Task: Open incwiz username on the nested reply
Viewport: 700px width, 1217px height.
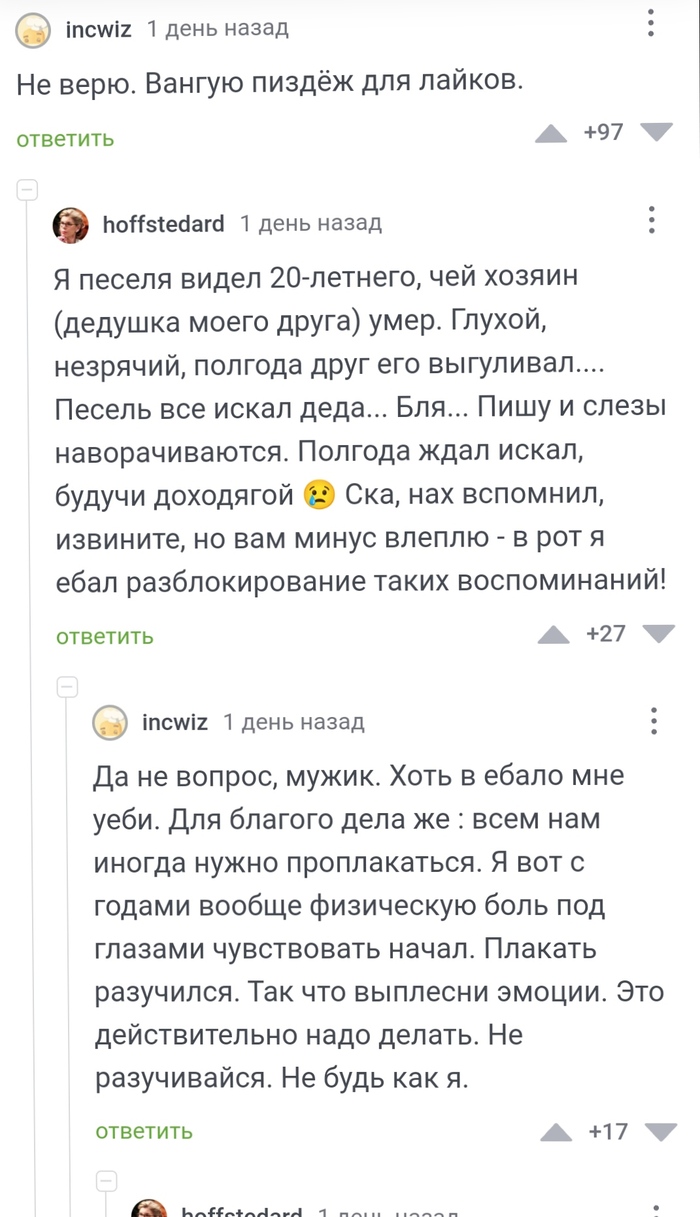Action: [175, 722]
